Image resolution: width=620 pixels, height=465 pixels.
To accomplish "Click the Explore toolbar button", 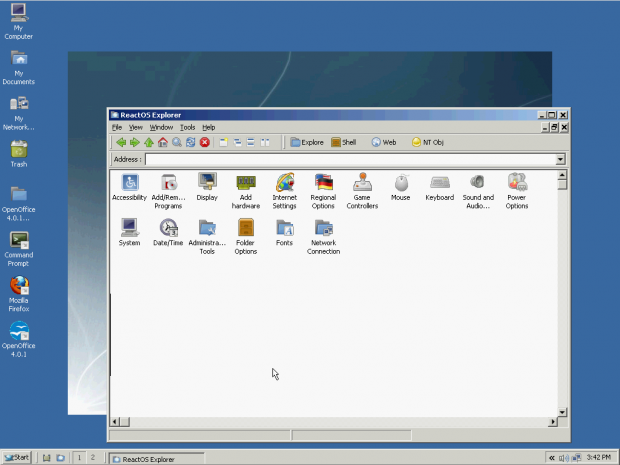I will pos(307,143).
